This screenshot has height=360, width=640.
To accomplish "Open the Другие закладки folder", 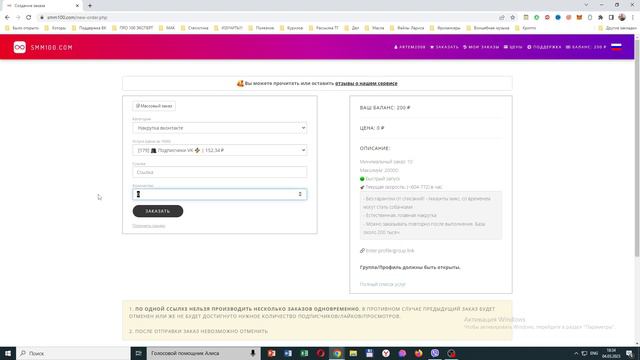I will coord(617,28).
